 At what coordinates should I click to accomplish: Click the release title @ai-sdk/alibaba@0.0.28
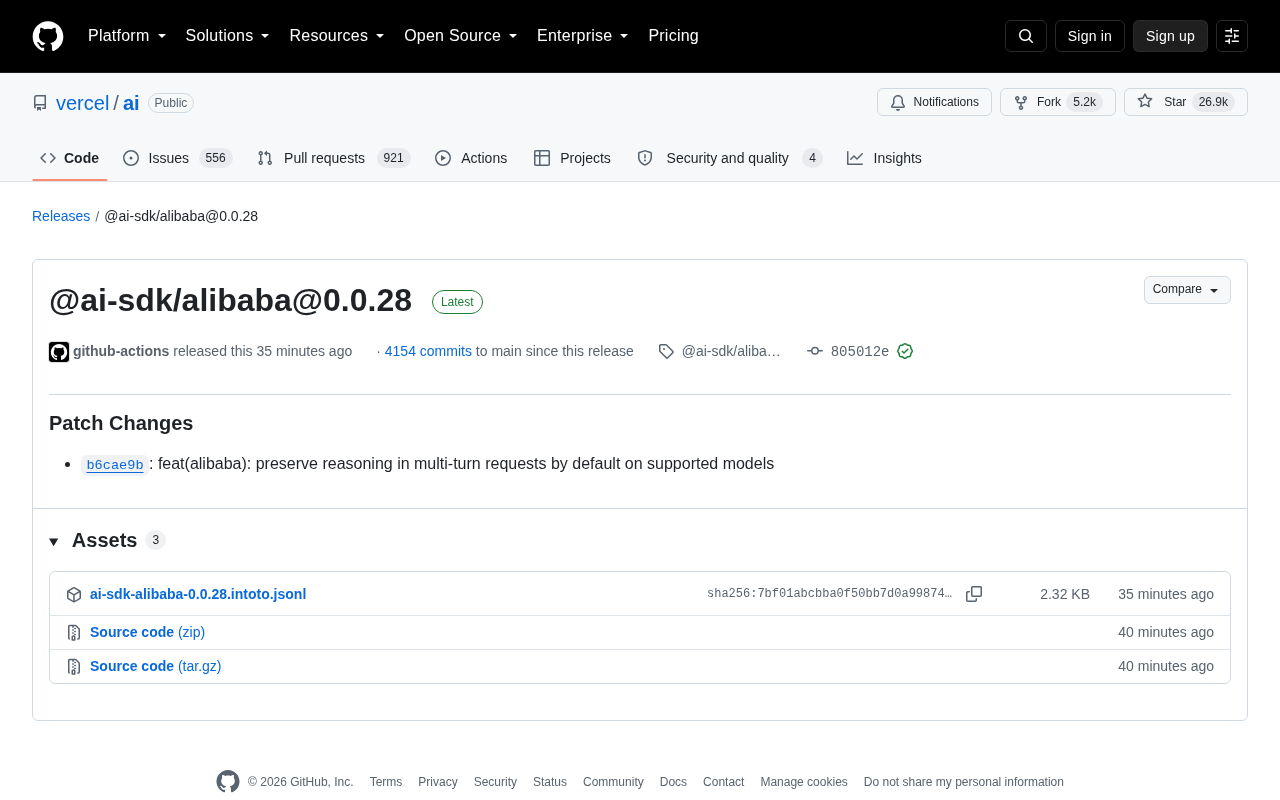tap(230, 300)
